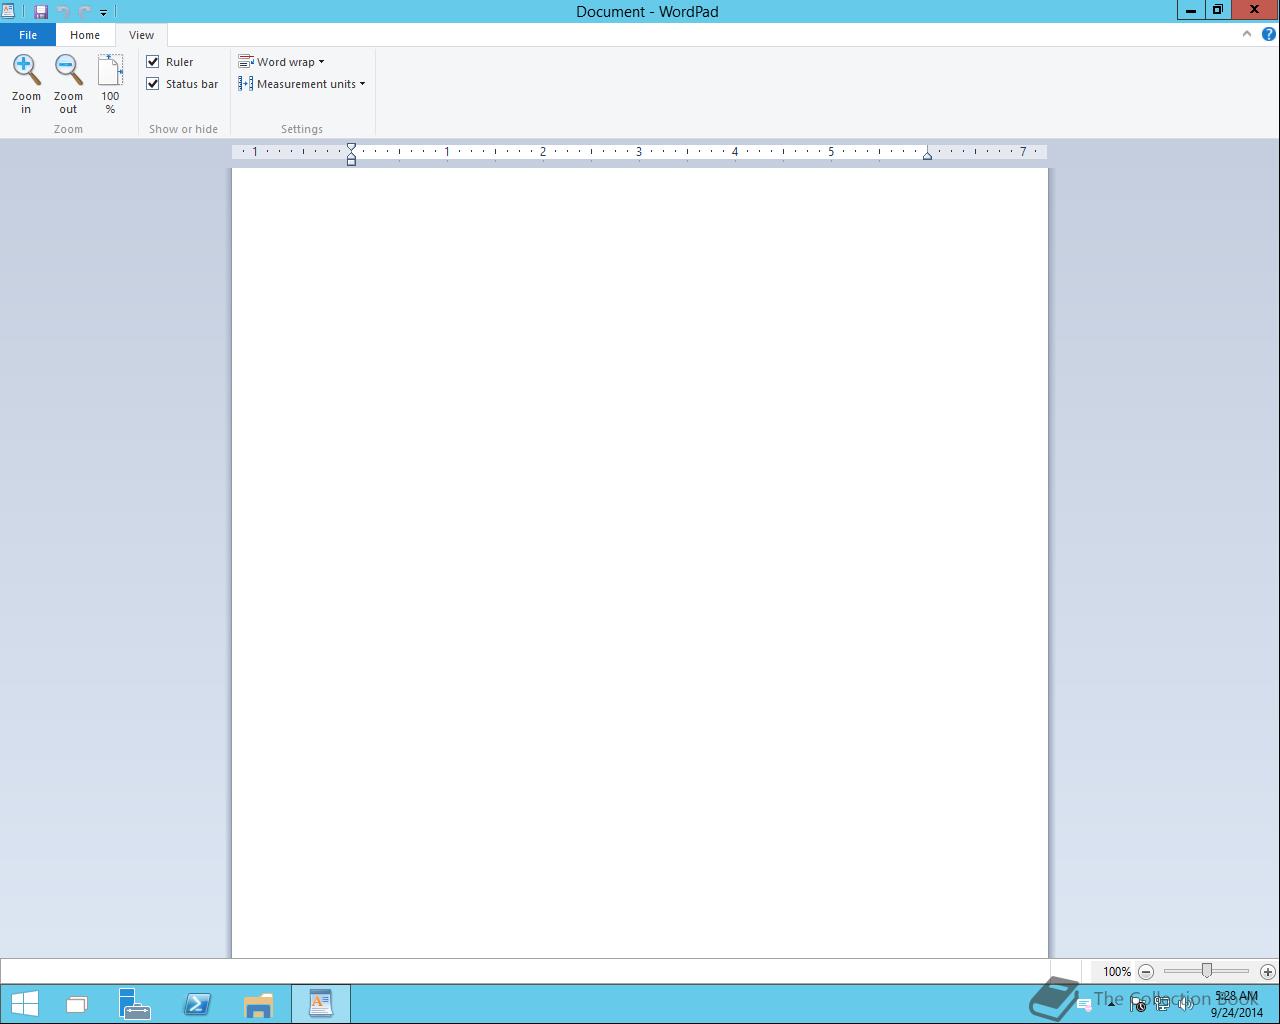Image resolution: width=1280 pixels, height=1024 pixels.
Task: Open the network tray icon
Action: [x=1162, y=1005]
